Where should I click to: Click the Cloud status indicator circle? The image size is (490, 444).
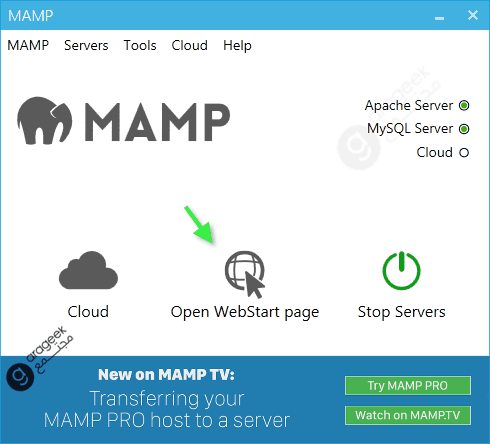pos(464,153)
